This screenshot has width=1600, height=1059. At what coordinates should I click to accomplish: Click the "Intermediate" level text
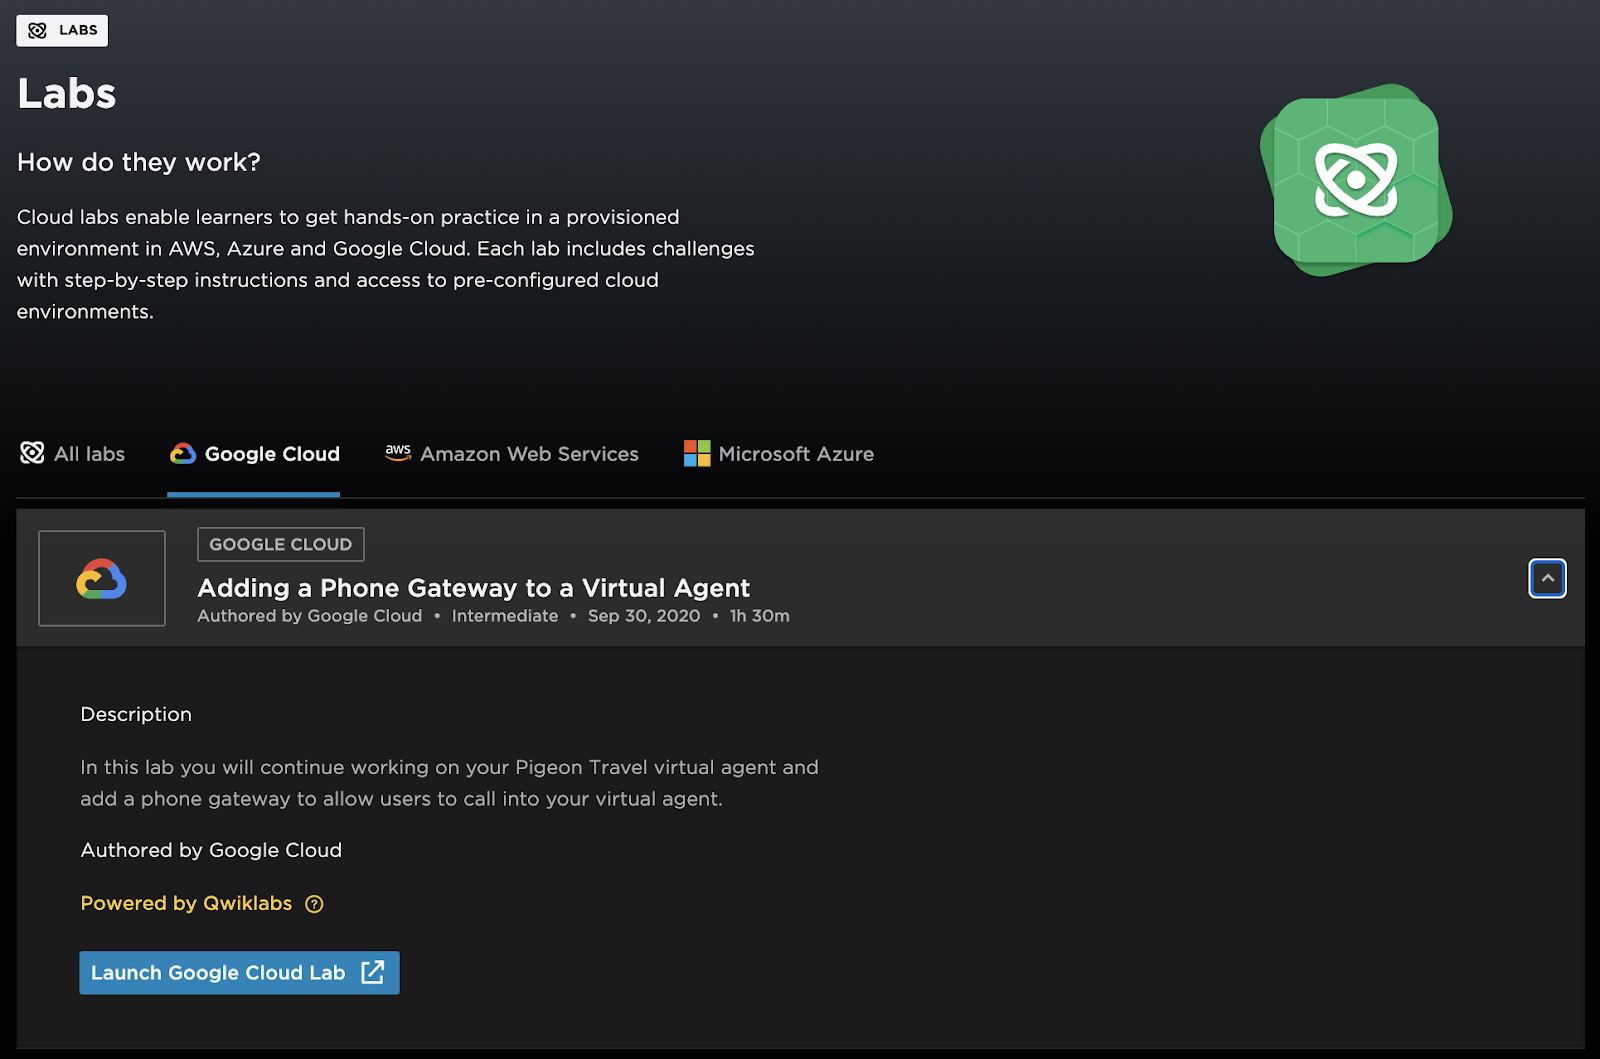pos(505,616)
